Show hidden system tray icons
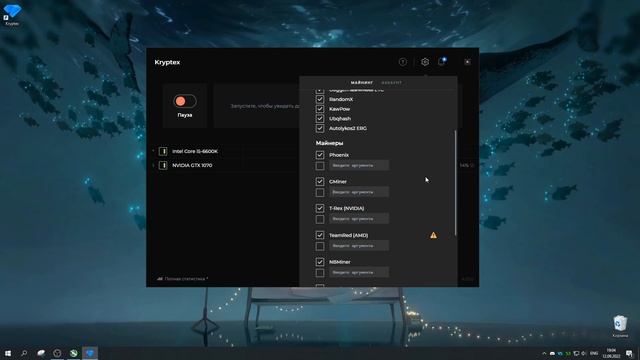Image resolution: width=640 pixels, height=360 pixels. point(544,353)
